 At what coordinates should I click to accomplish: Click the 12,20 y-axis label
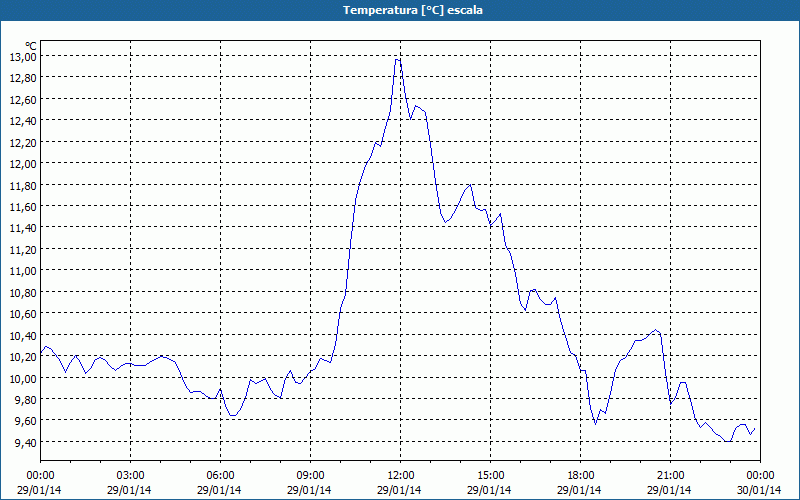[x=22, y=142]
